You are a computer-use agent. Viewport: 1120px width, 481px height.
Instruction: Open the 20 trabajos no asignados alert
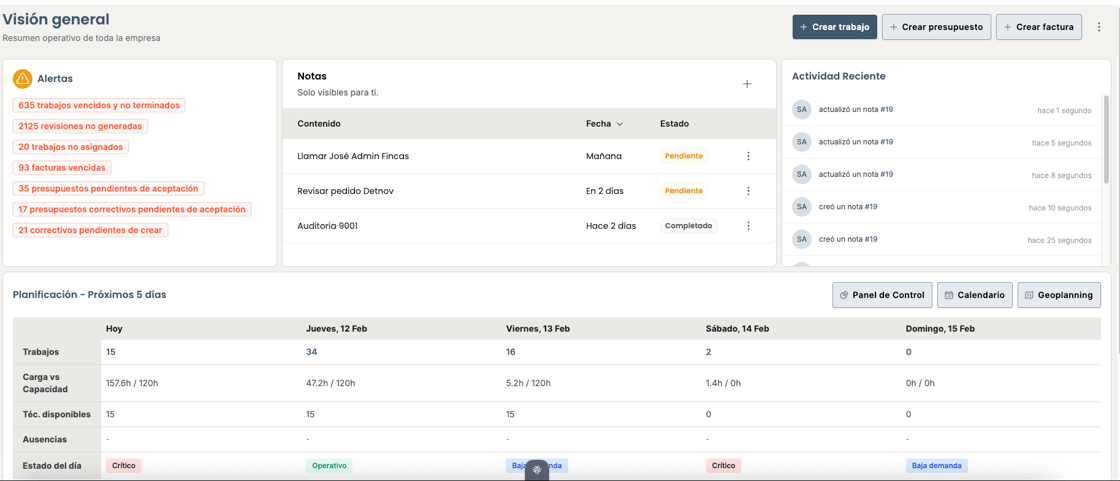(x=70, y=147)
